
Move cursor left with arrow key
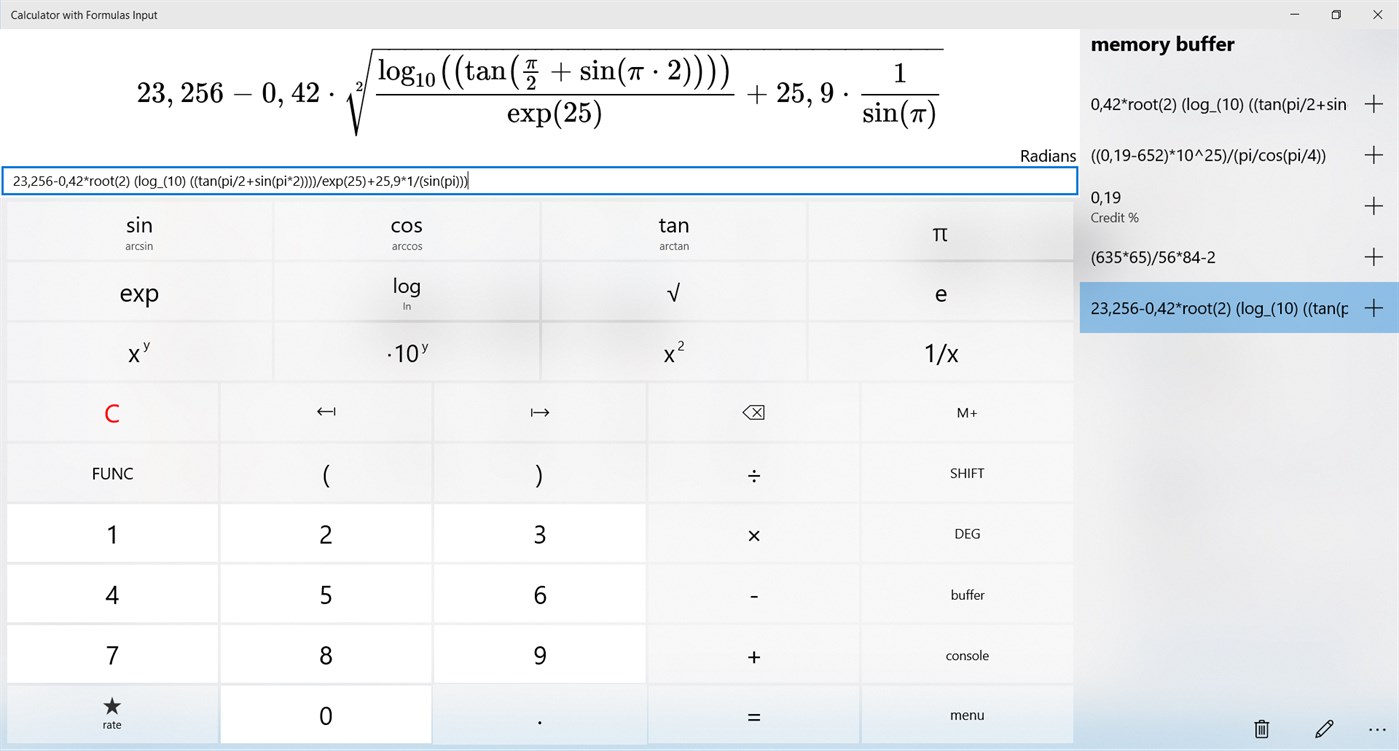pyautogui.click(x=326, y=412)
